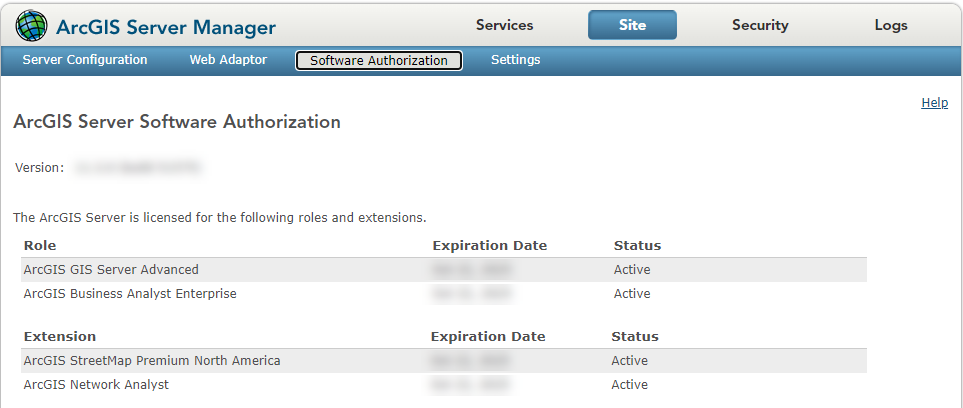
Task: Click Expiration Date header in Role table
Action: [x=489, y=246]
